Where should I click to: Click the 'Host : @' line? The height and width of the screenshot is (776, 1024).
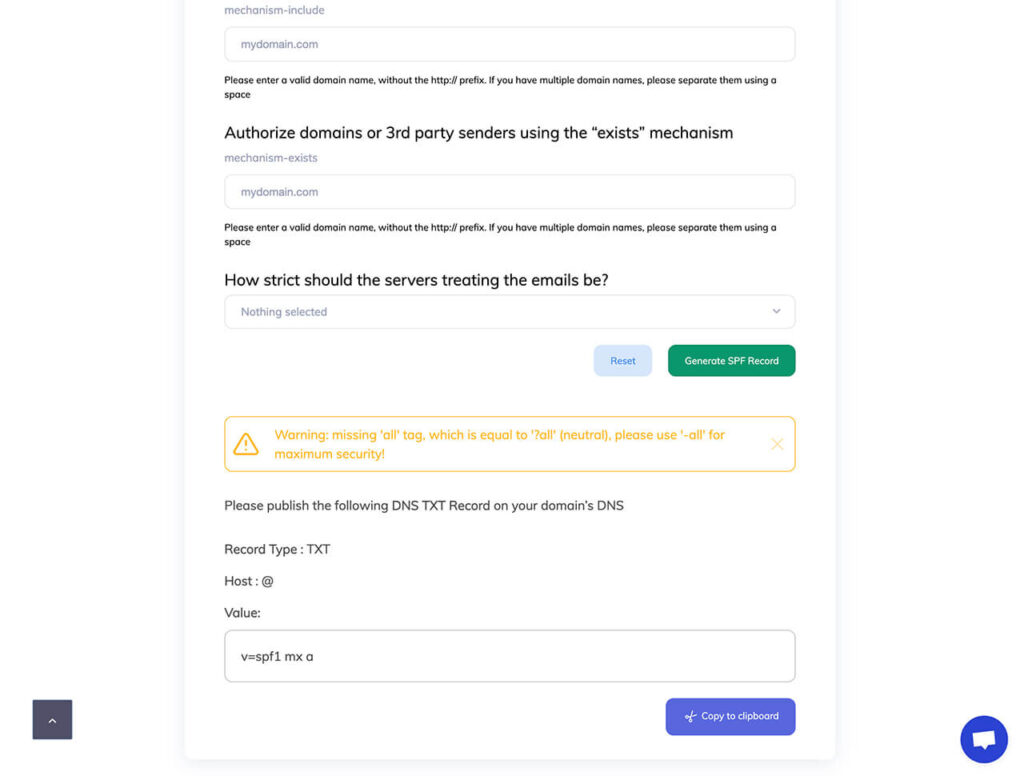(249, 581)
